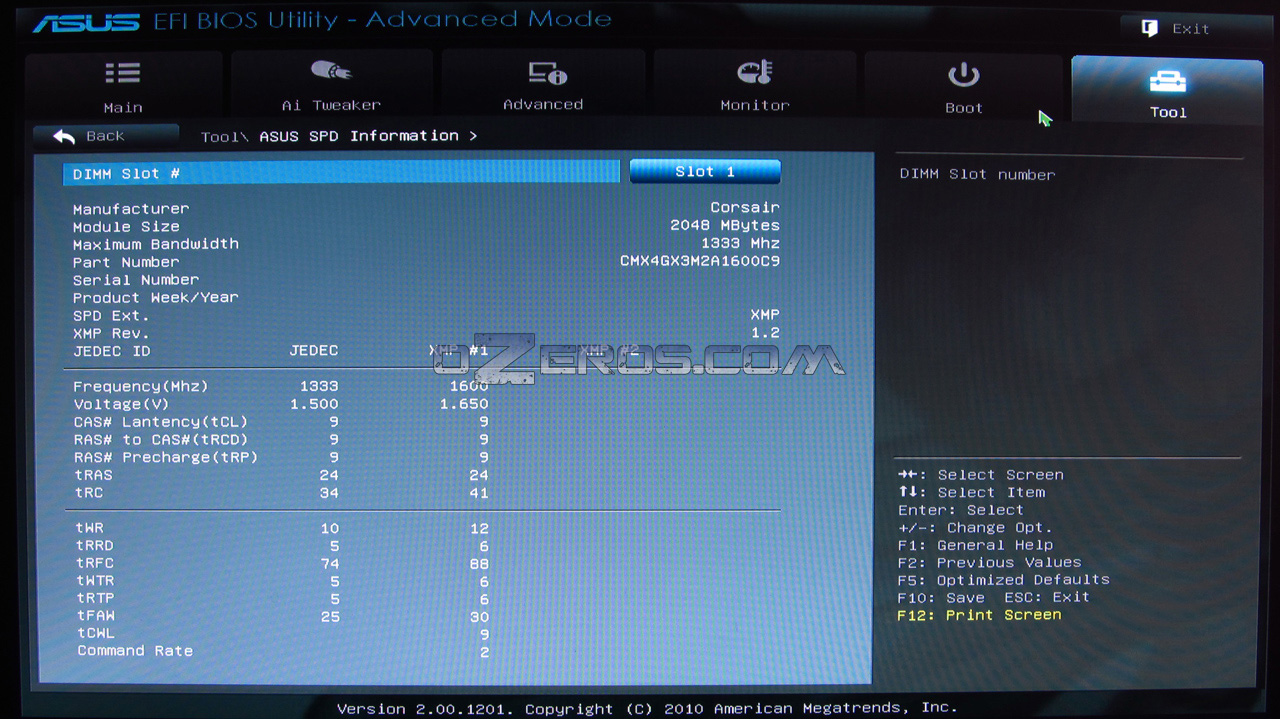The height and width of the screenshot is (719, 1280).
Task: Click the tWR row label
Action: tap(89, 528)
